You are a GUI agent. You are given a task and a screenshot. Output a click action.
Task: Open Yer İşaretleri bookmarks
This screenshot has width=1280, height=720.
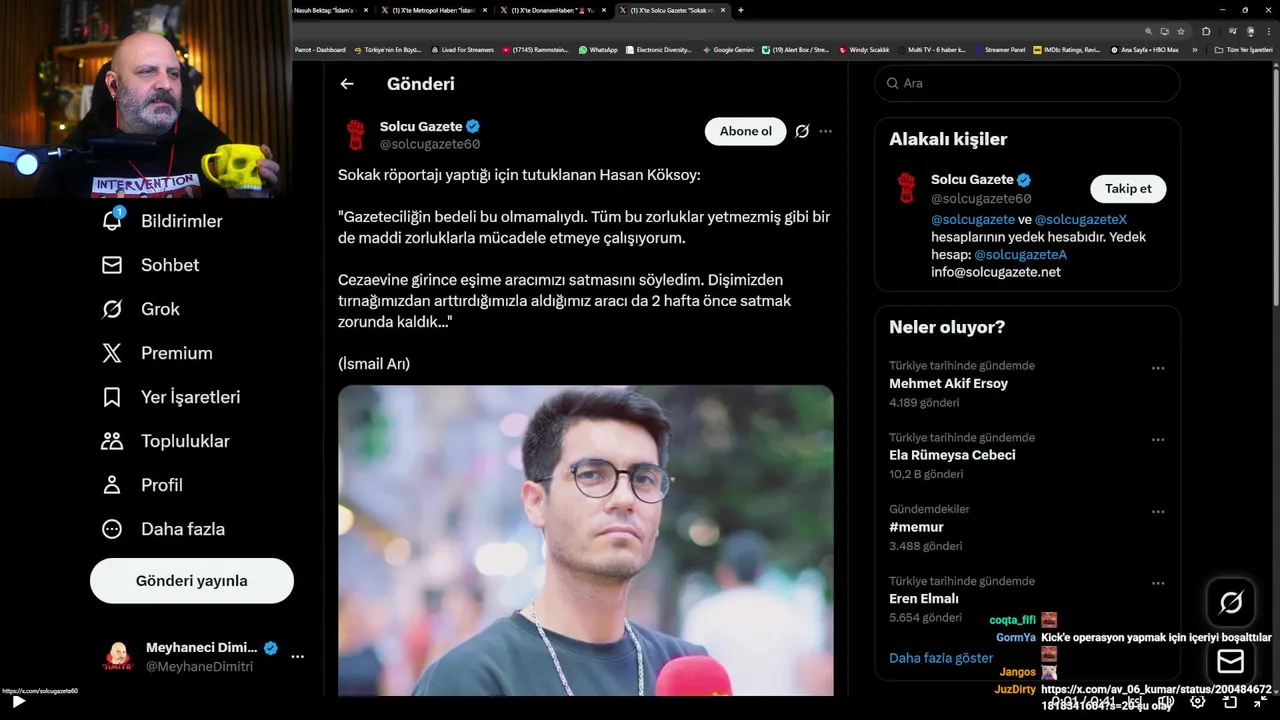(x=171, y=397)
